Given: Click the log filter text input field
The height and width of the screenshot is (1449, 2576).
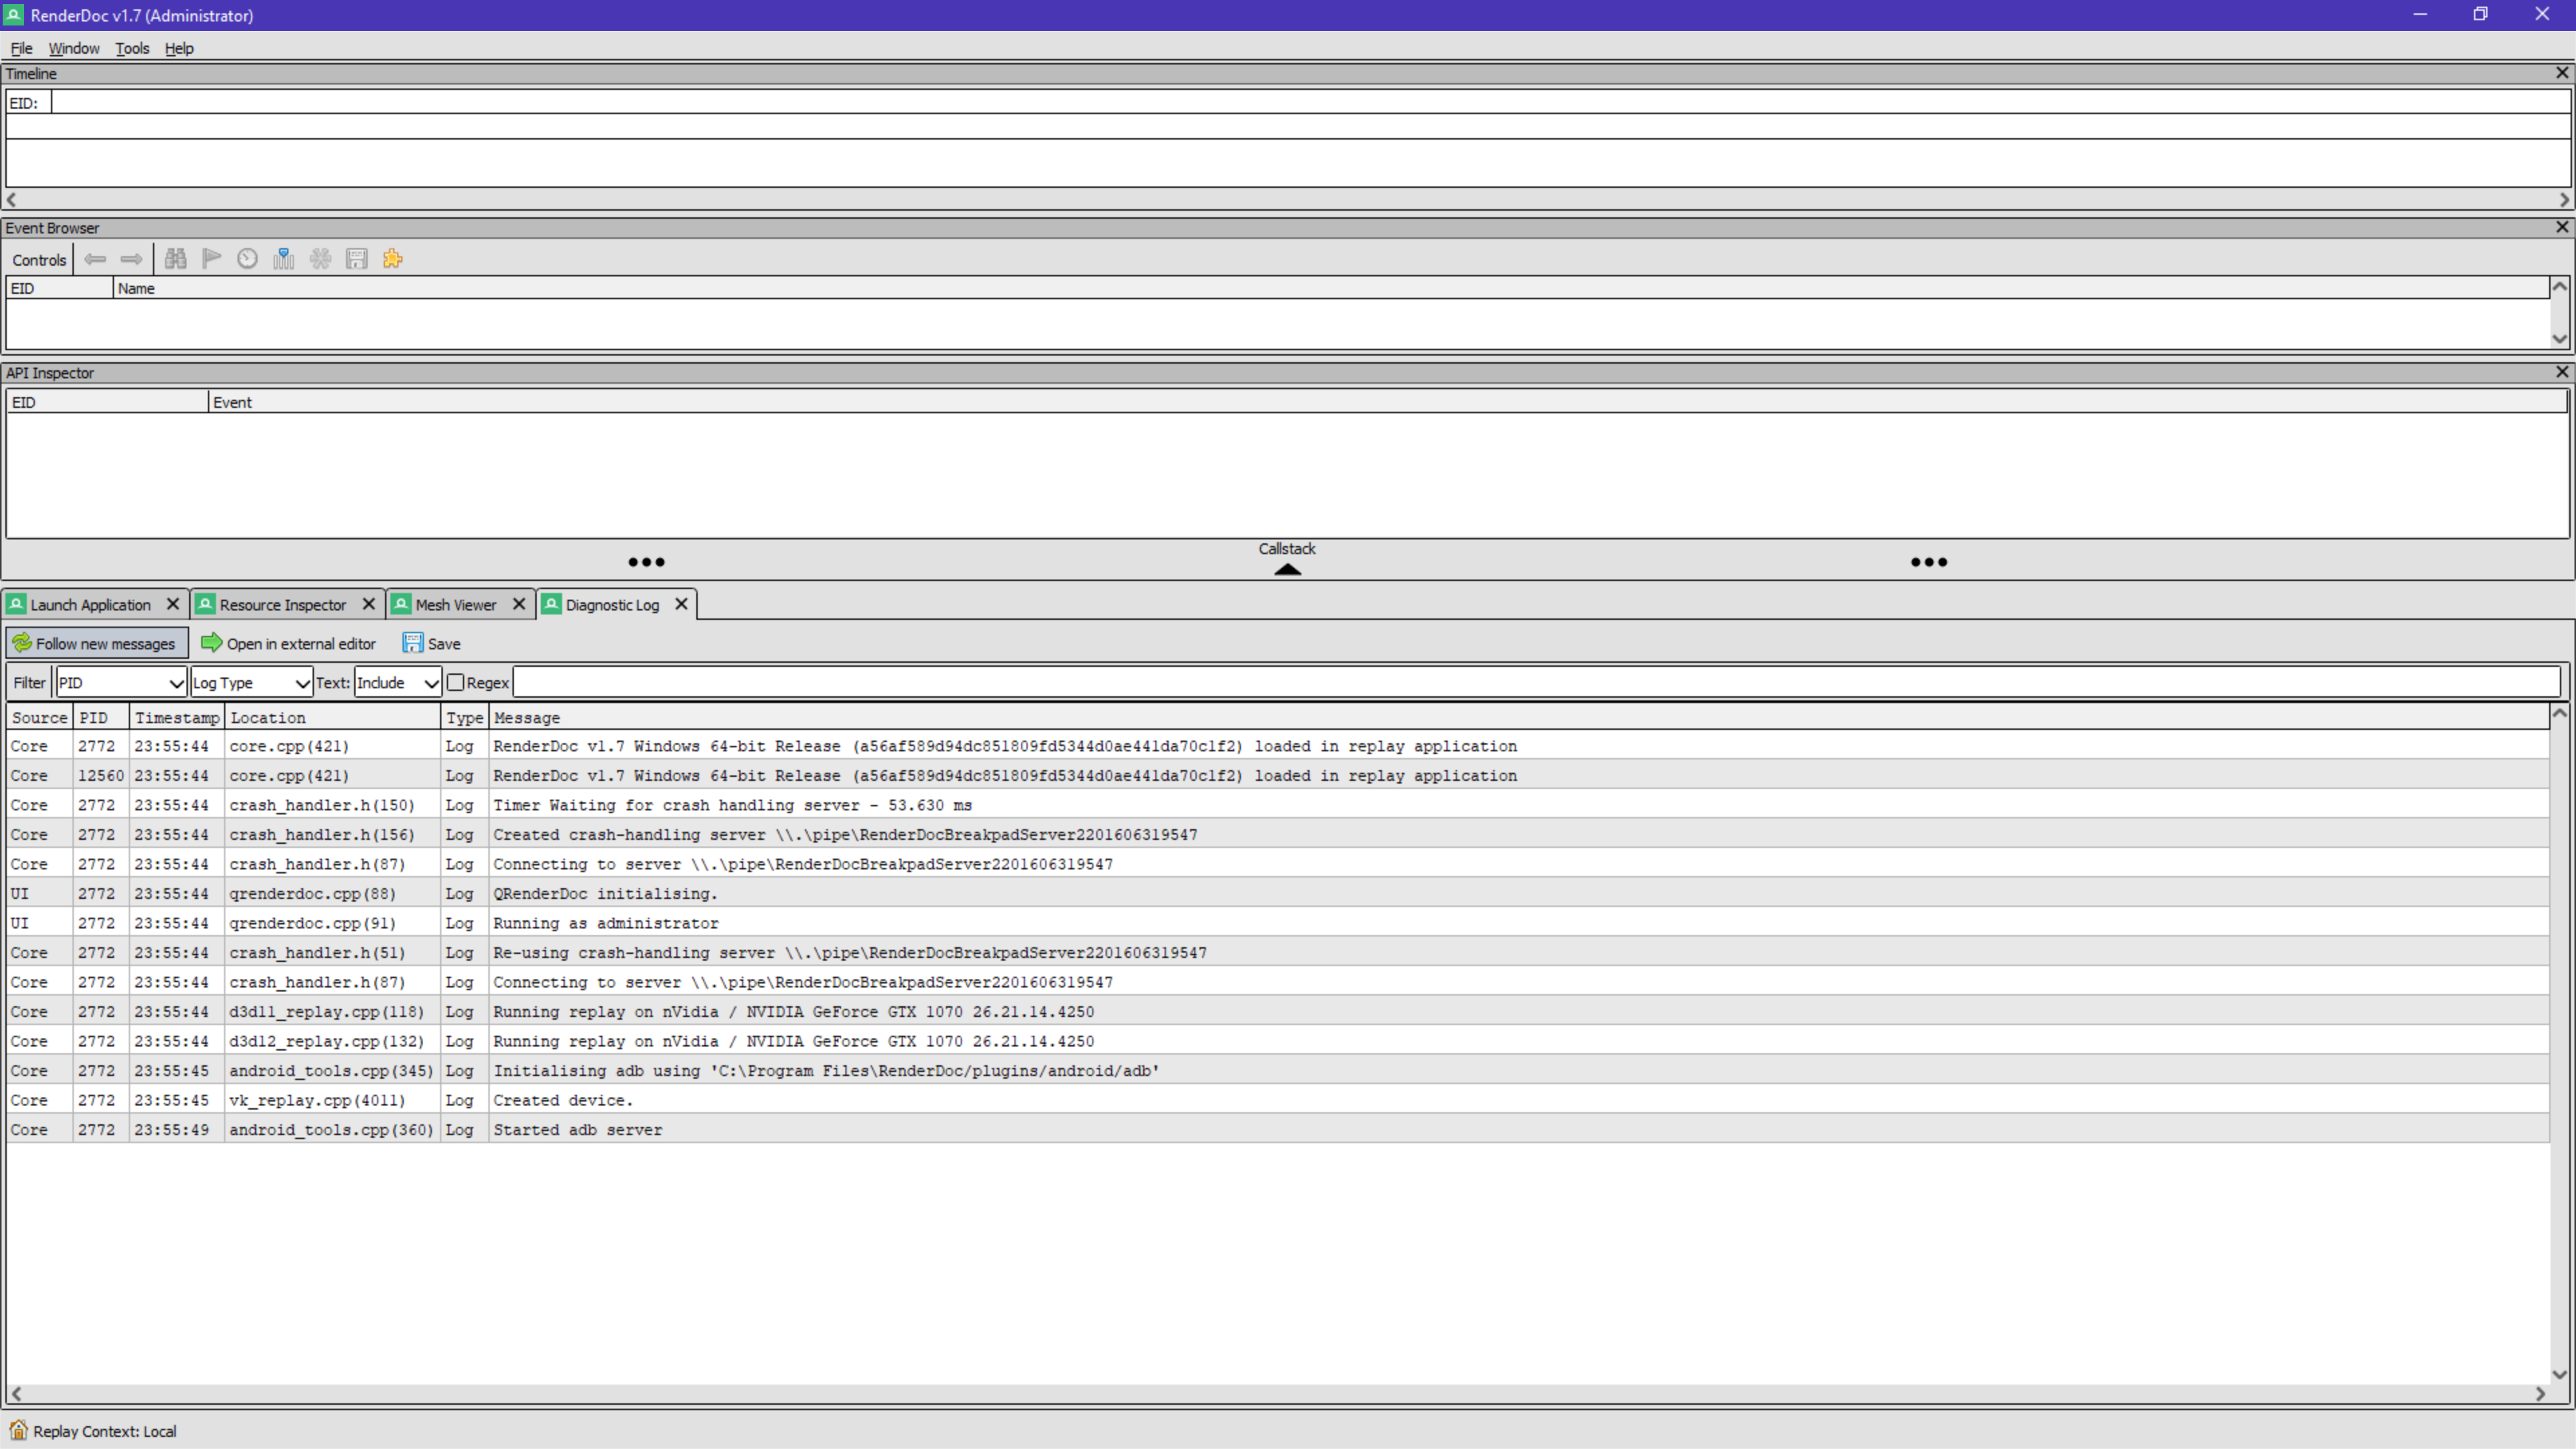Looking at the screenshot, I should [1536, 683].
